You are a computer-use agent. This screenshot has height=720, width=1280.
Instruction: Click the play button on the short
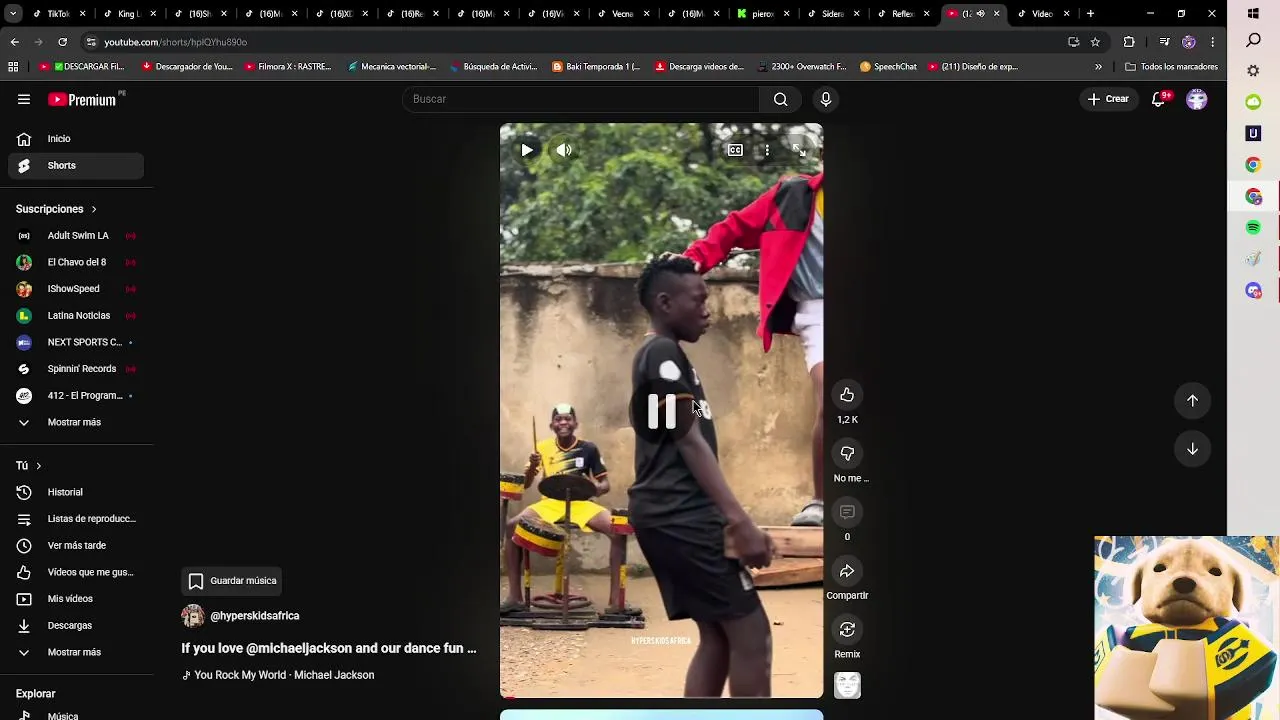(527, 150)
